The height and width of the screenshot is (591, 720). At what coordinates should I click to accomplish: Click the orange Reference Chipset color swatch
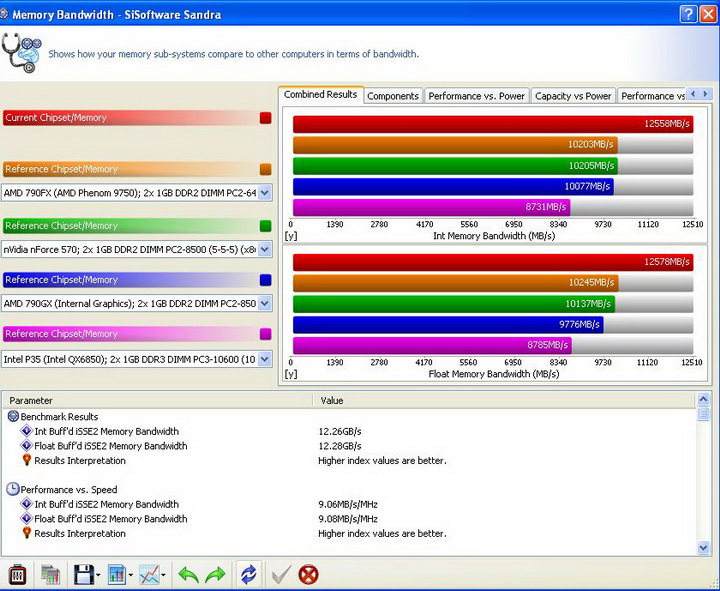265,169
